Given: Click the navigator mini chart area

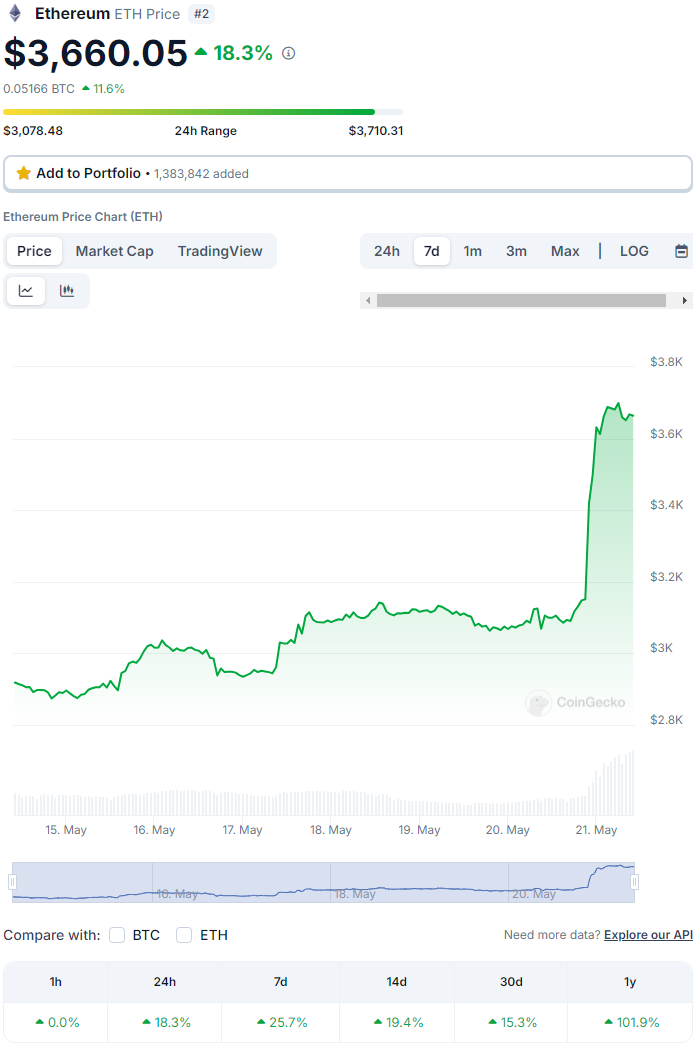Looking at the screenshot, I should pyautogui.click(x=323, y=883).
